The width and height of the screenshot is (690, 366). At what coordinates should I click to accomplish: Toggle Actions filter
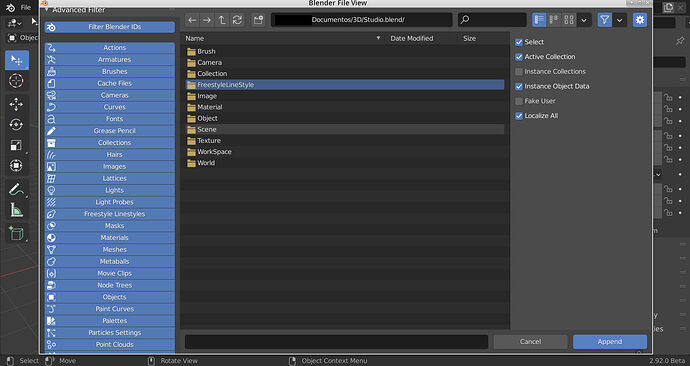point(110,48)
